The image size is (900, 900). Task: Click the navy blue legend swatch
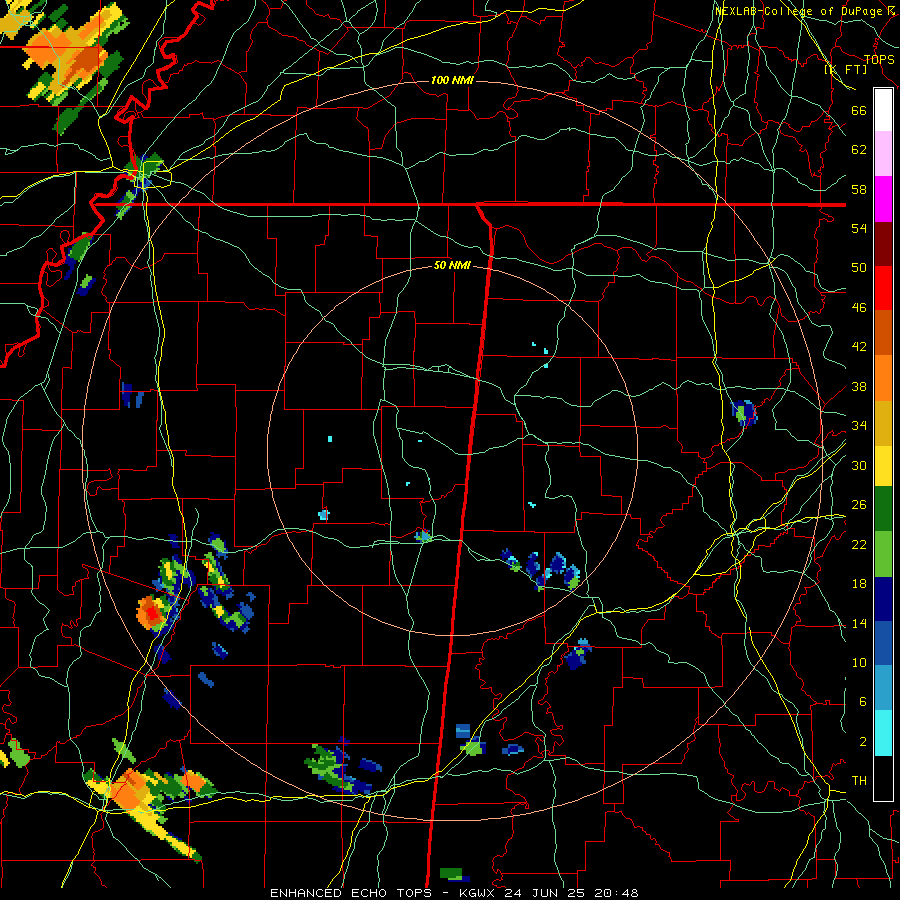[883, 599]
